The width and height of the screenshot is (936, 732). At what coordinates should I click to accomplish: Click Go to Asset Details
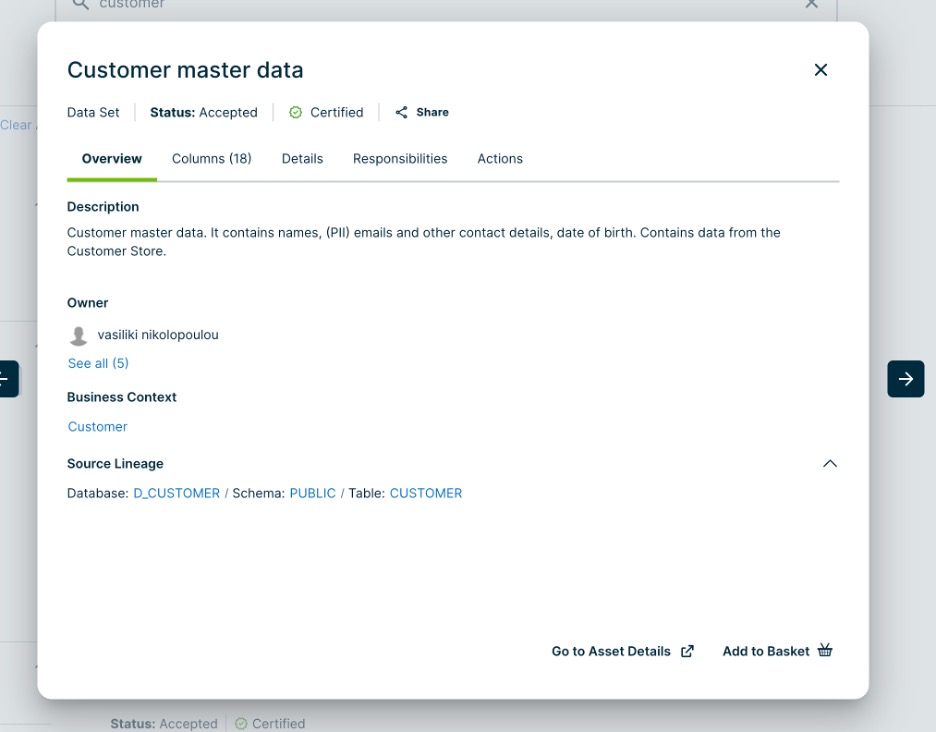coord(611,651)
